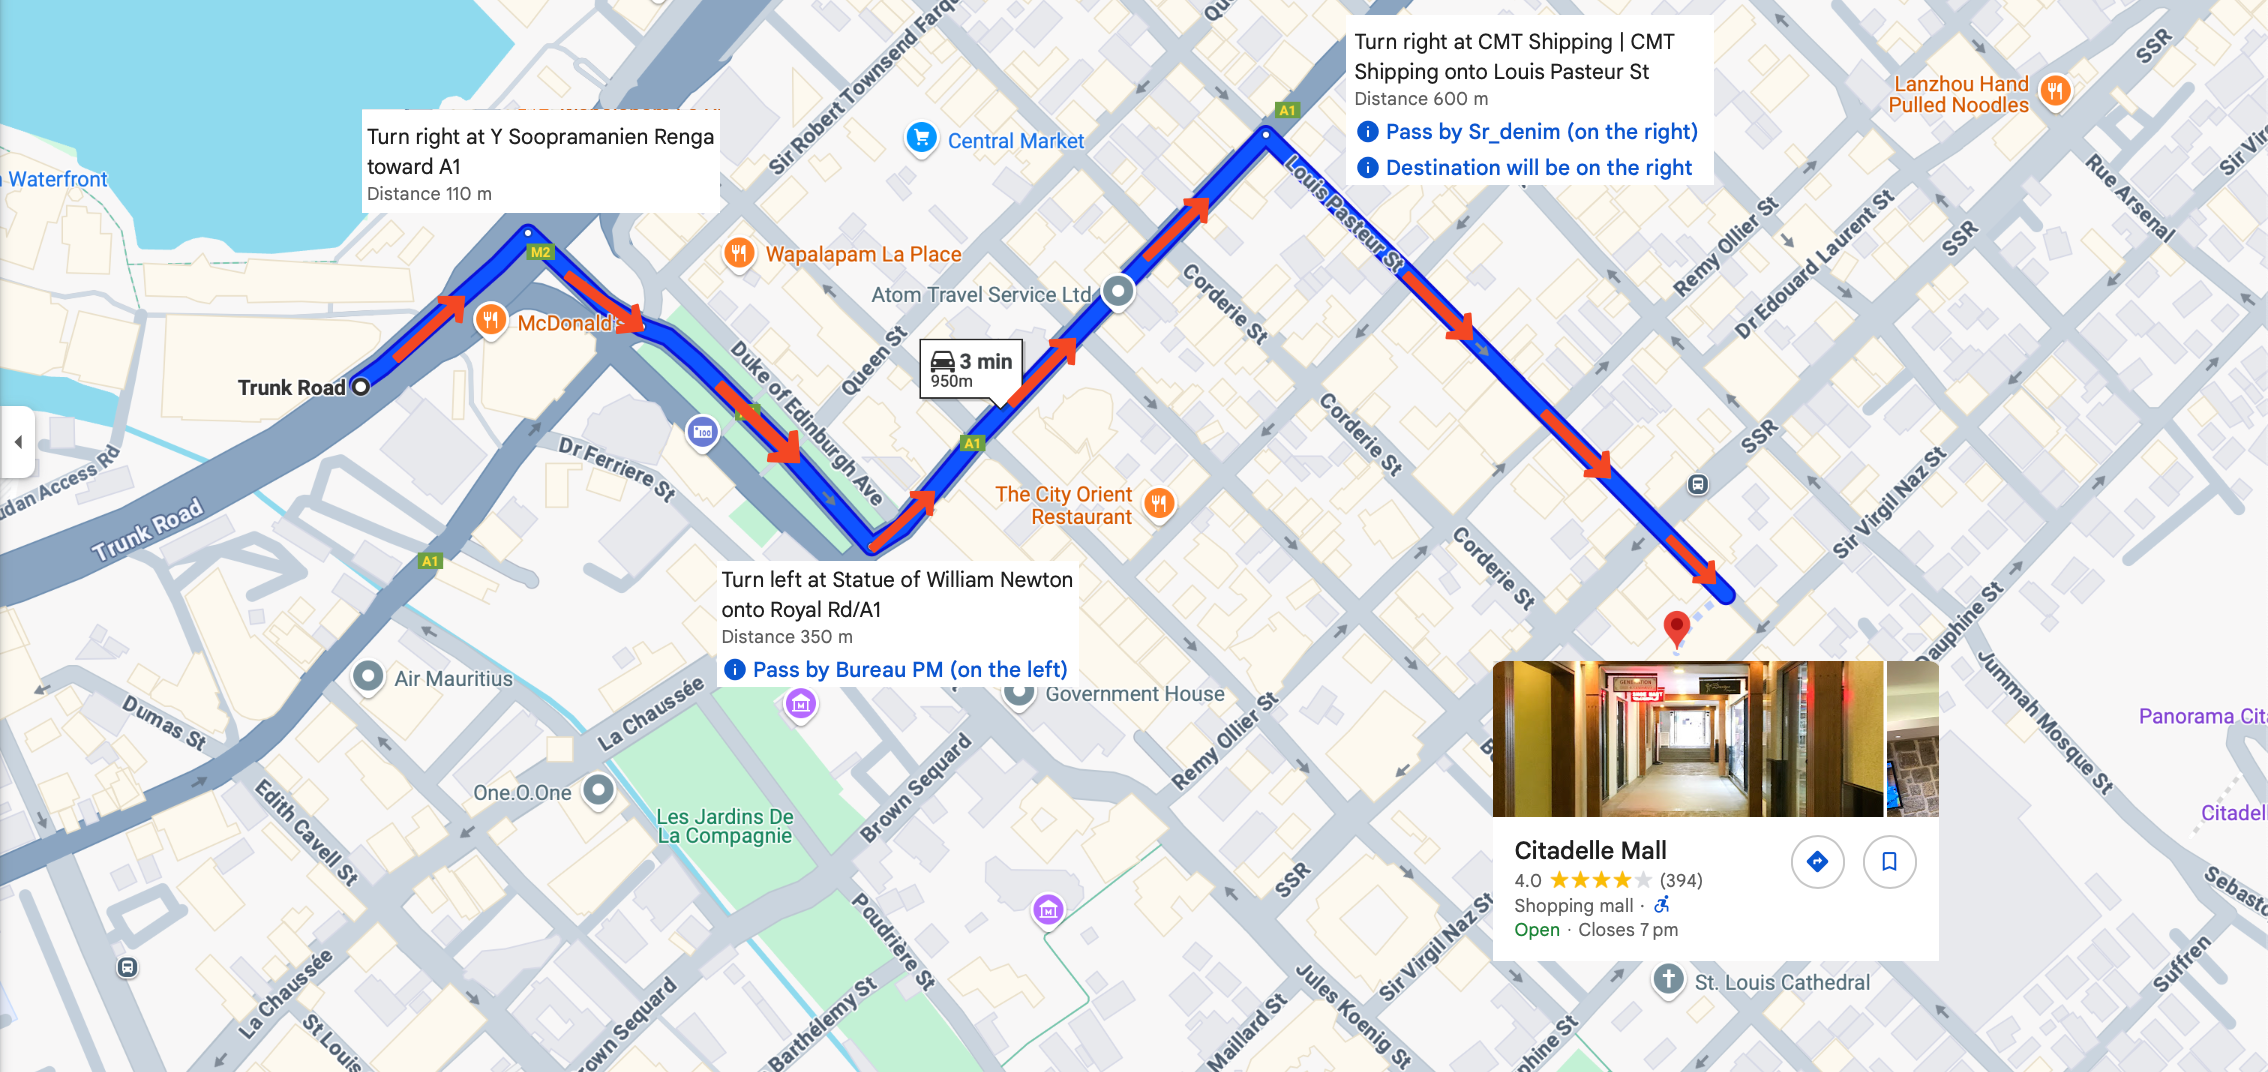Click the Trunk Road starting point circle
2268x1072 pixels.
tap(361, 387)
